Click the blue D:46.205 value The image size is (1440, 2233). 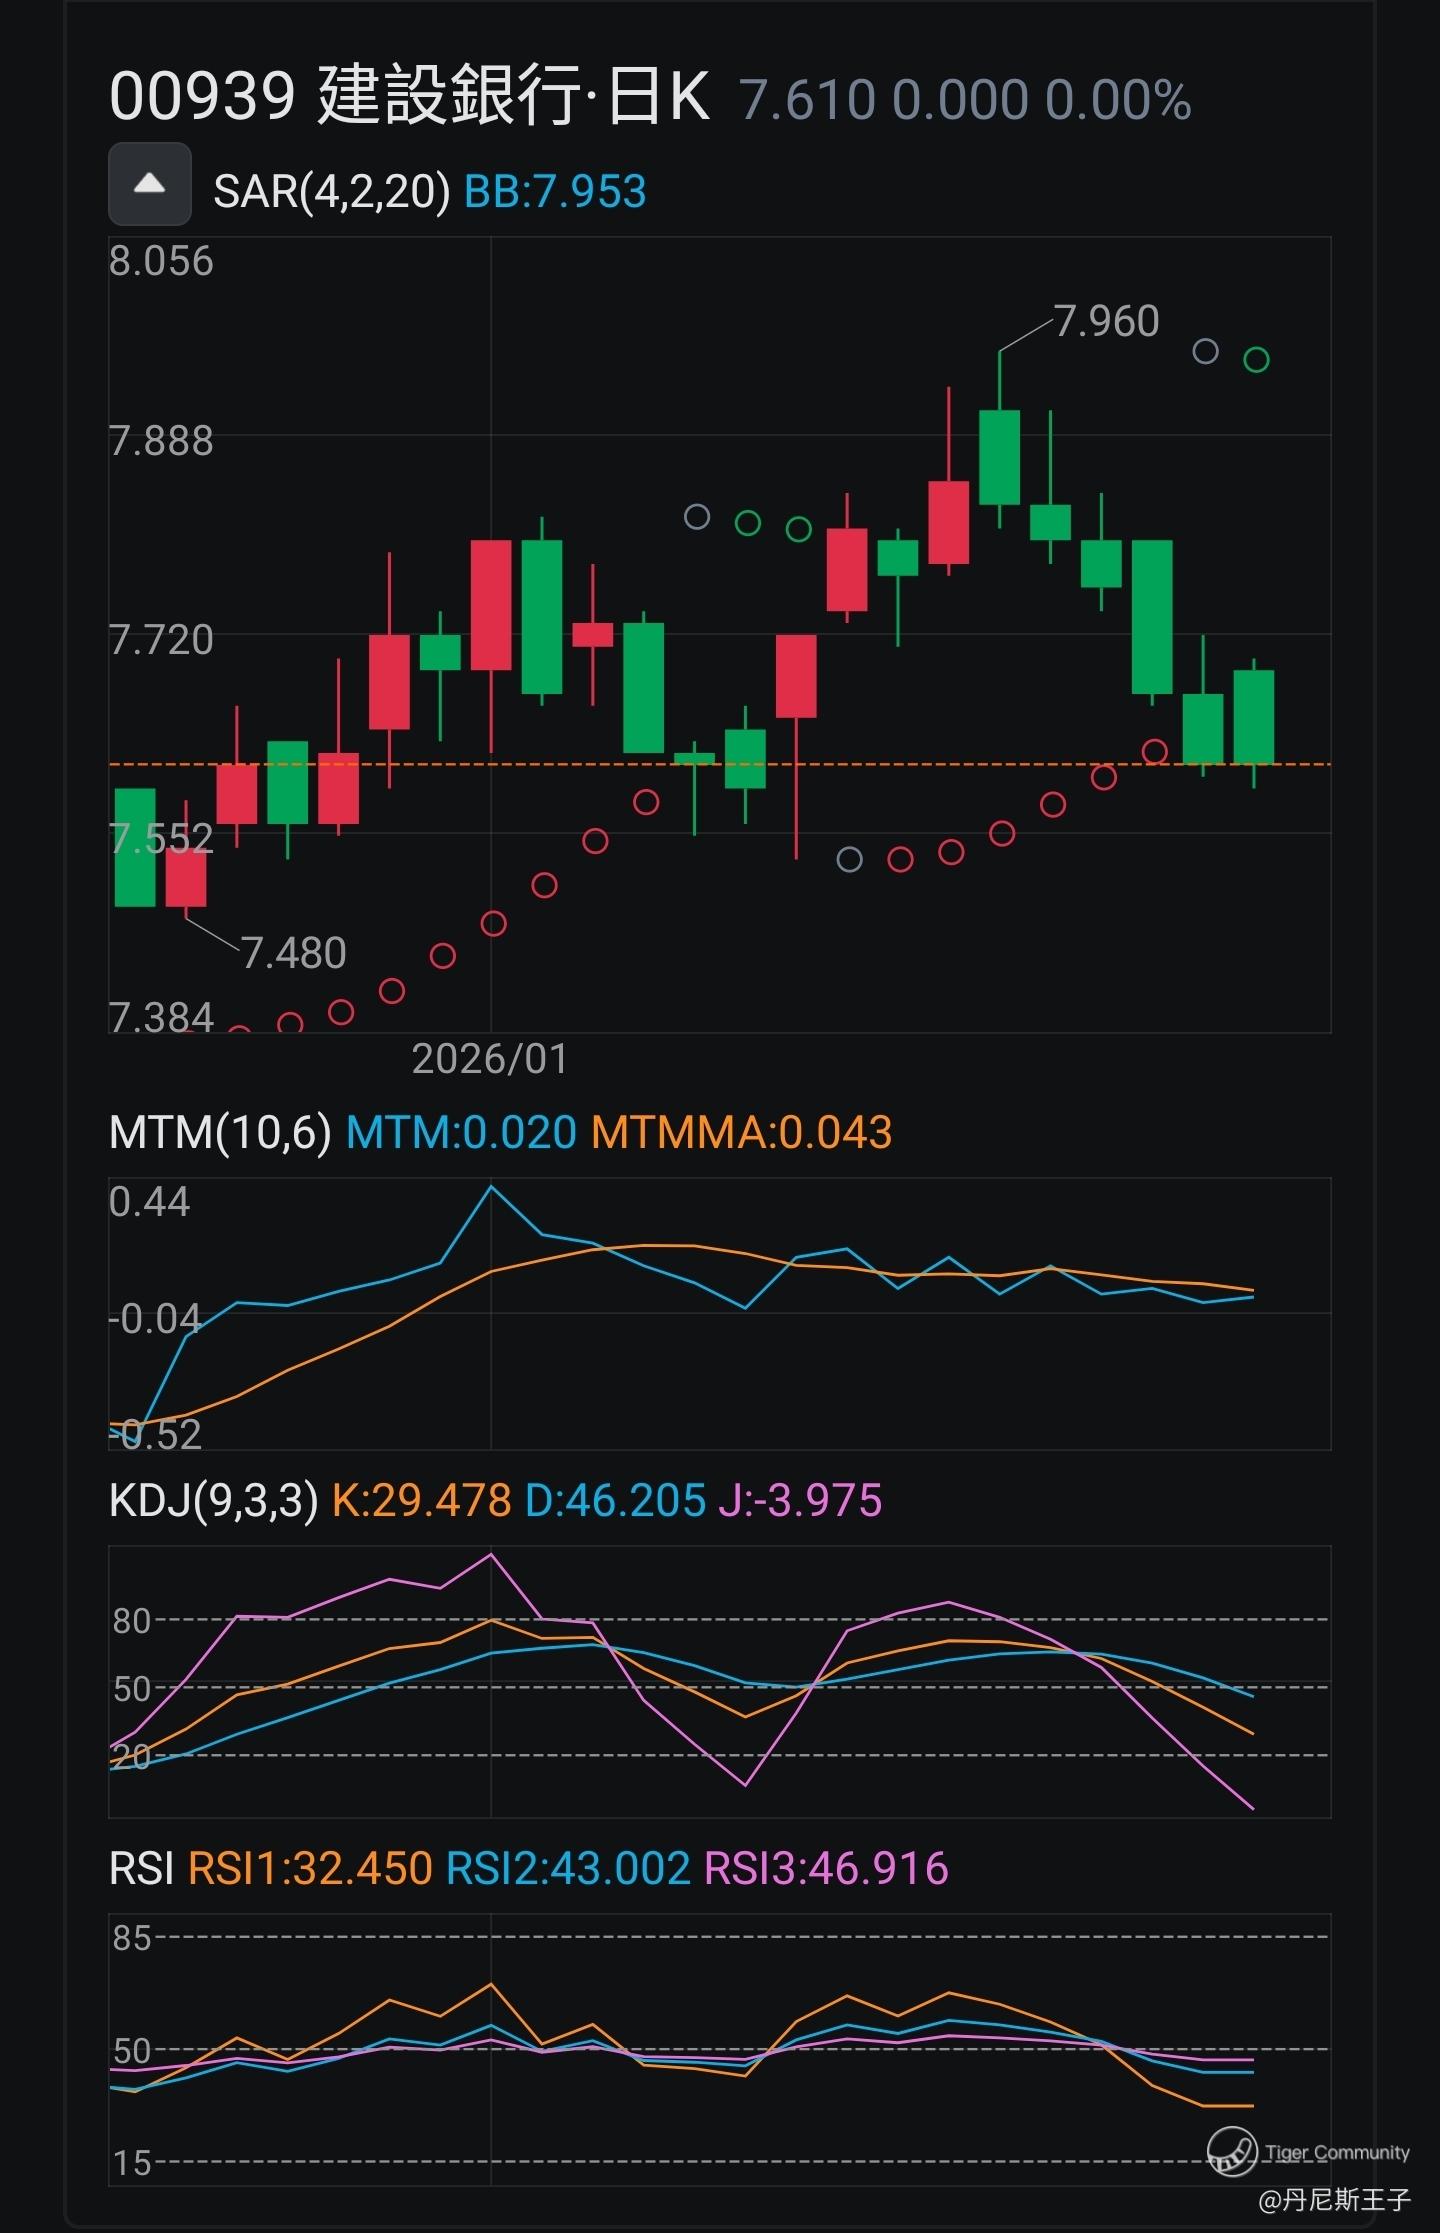(615, 1500)
